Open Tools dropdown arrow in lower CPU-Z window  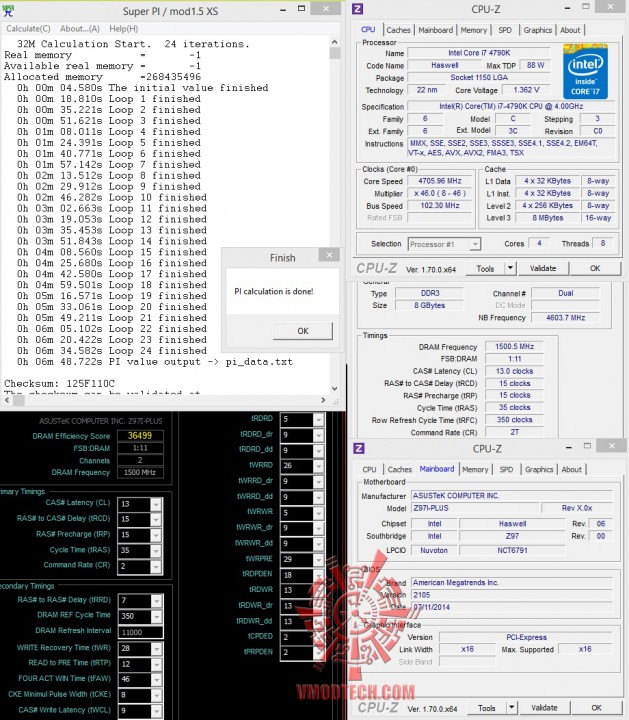point(511,708)
